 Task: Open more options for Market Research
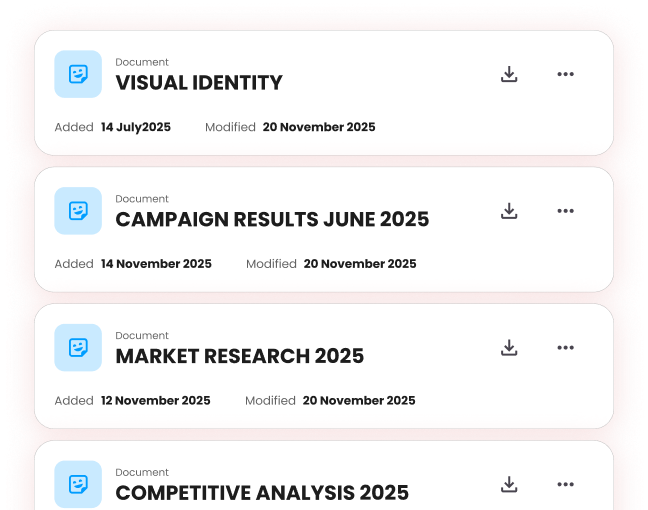click(x=565, y=348)
